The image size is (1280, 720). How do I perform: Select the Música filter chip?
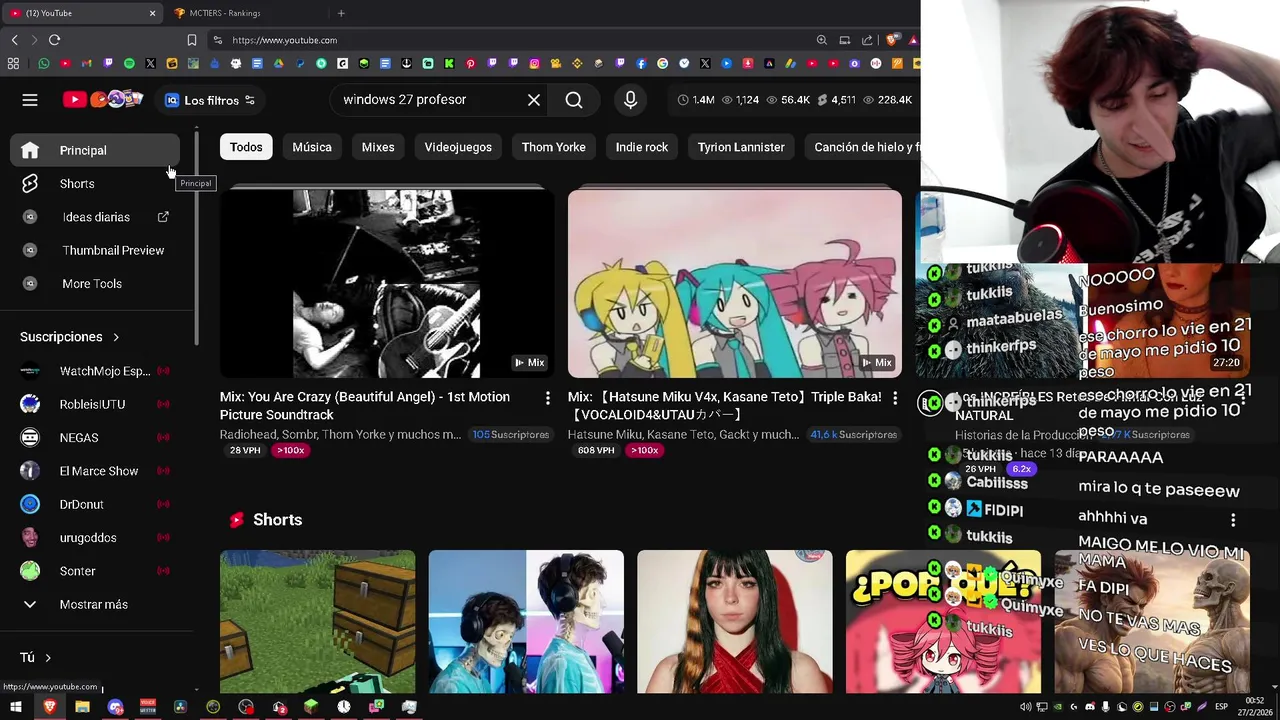[312, 147]
